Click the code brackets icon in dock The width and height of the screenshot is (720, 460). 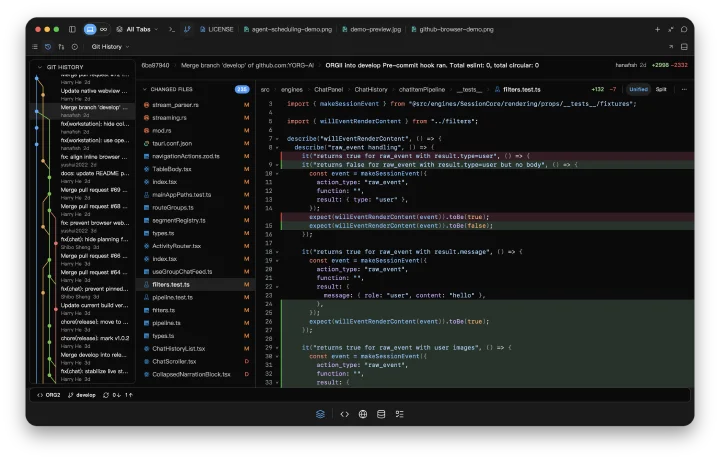[344, 414]
